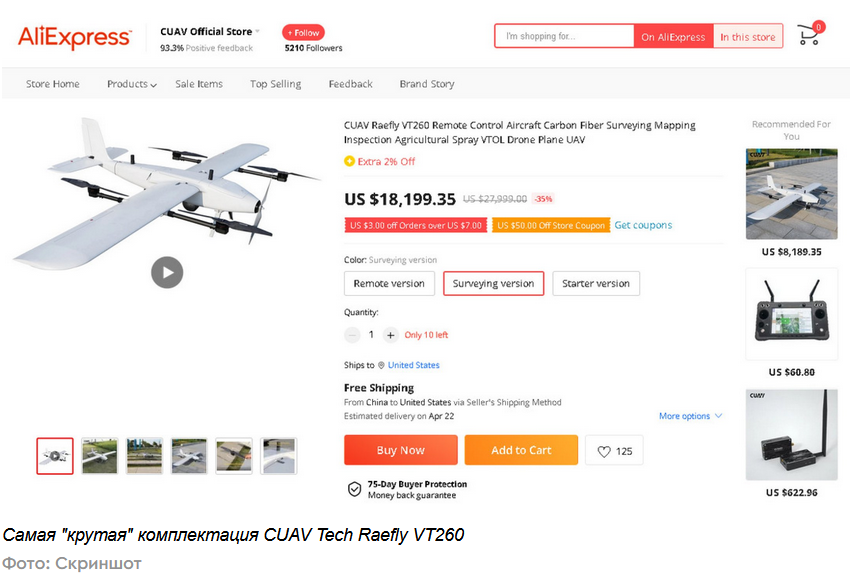Select the Remote version option

click(389, 284)
